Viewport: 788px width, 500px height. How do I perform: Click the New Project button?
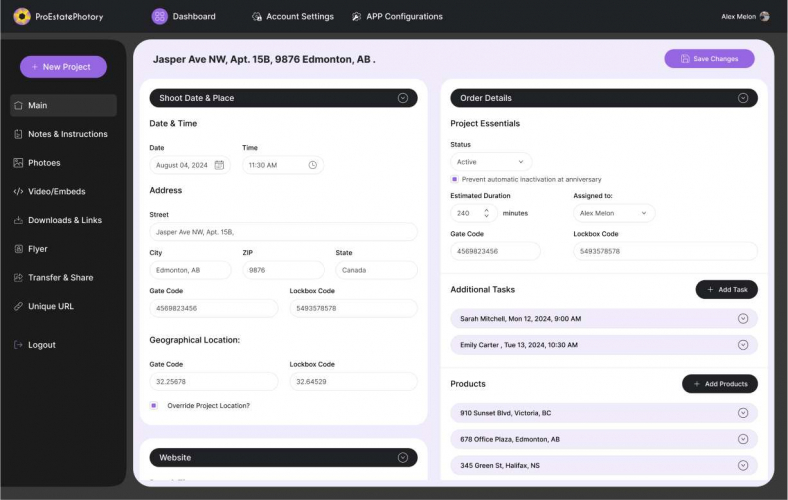point(63,67)
